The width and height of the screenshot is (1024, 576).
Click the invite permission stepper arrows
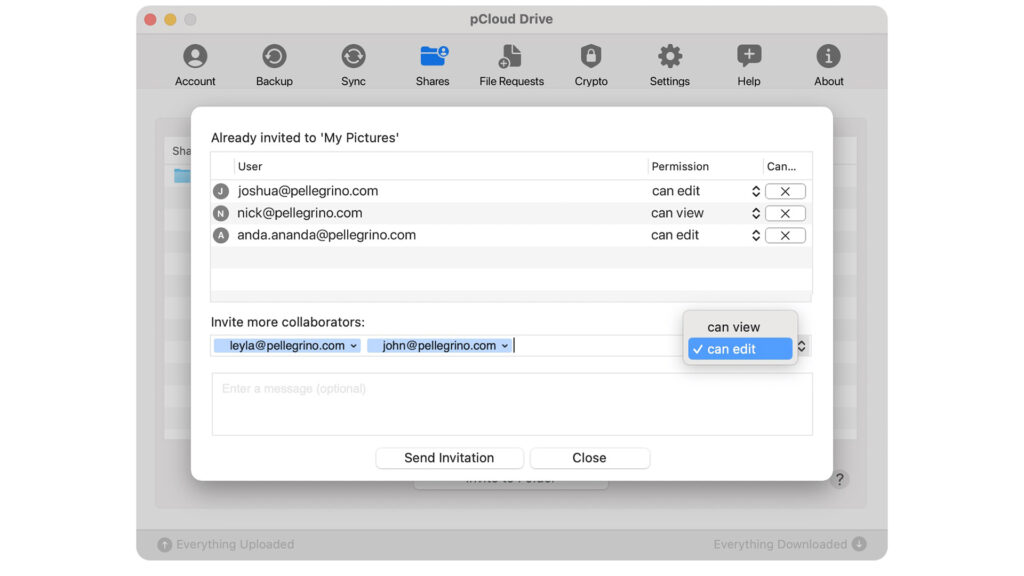click(x=802, y=346)
